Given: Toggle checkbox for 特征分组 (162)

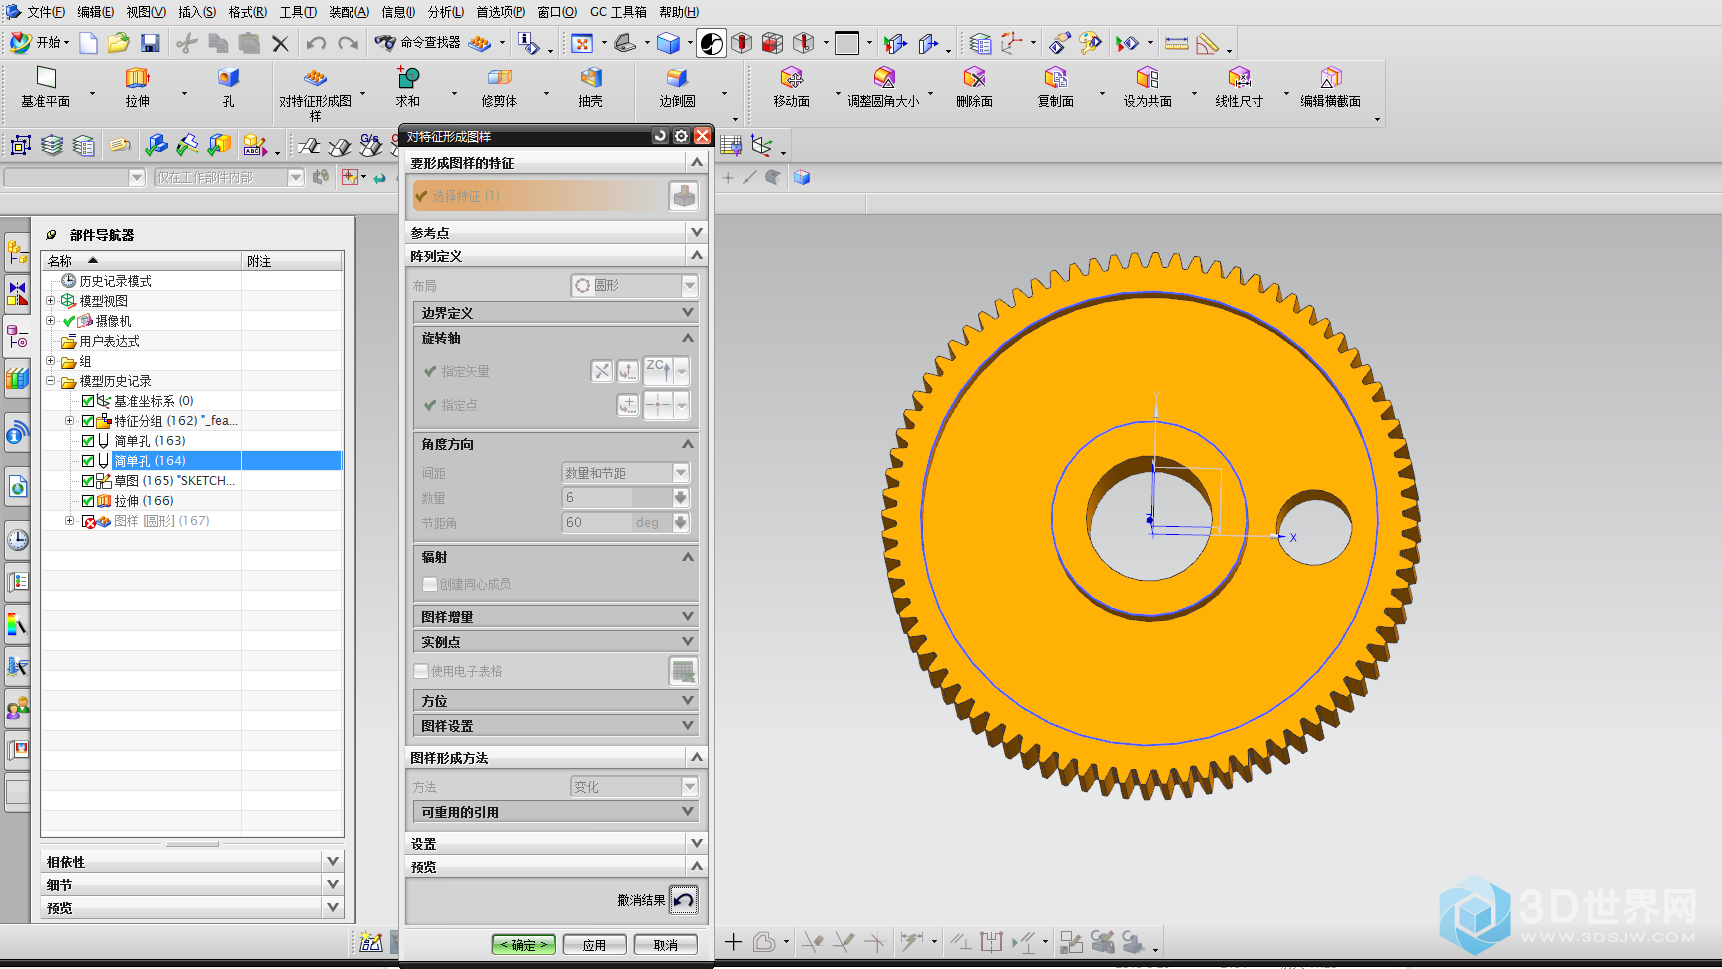Looking at the screenshot, I should point(88,421).
